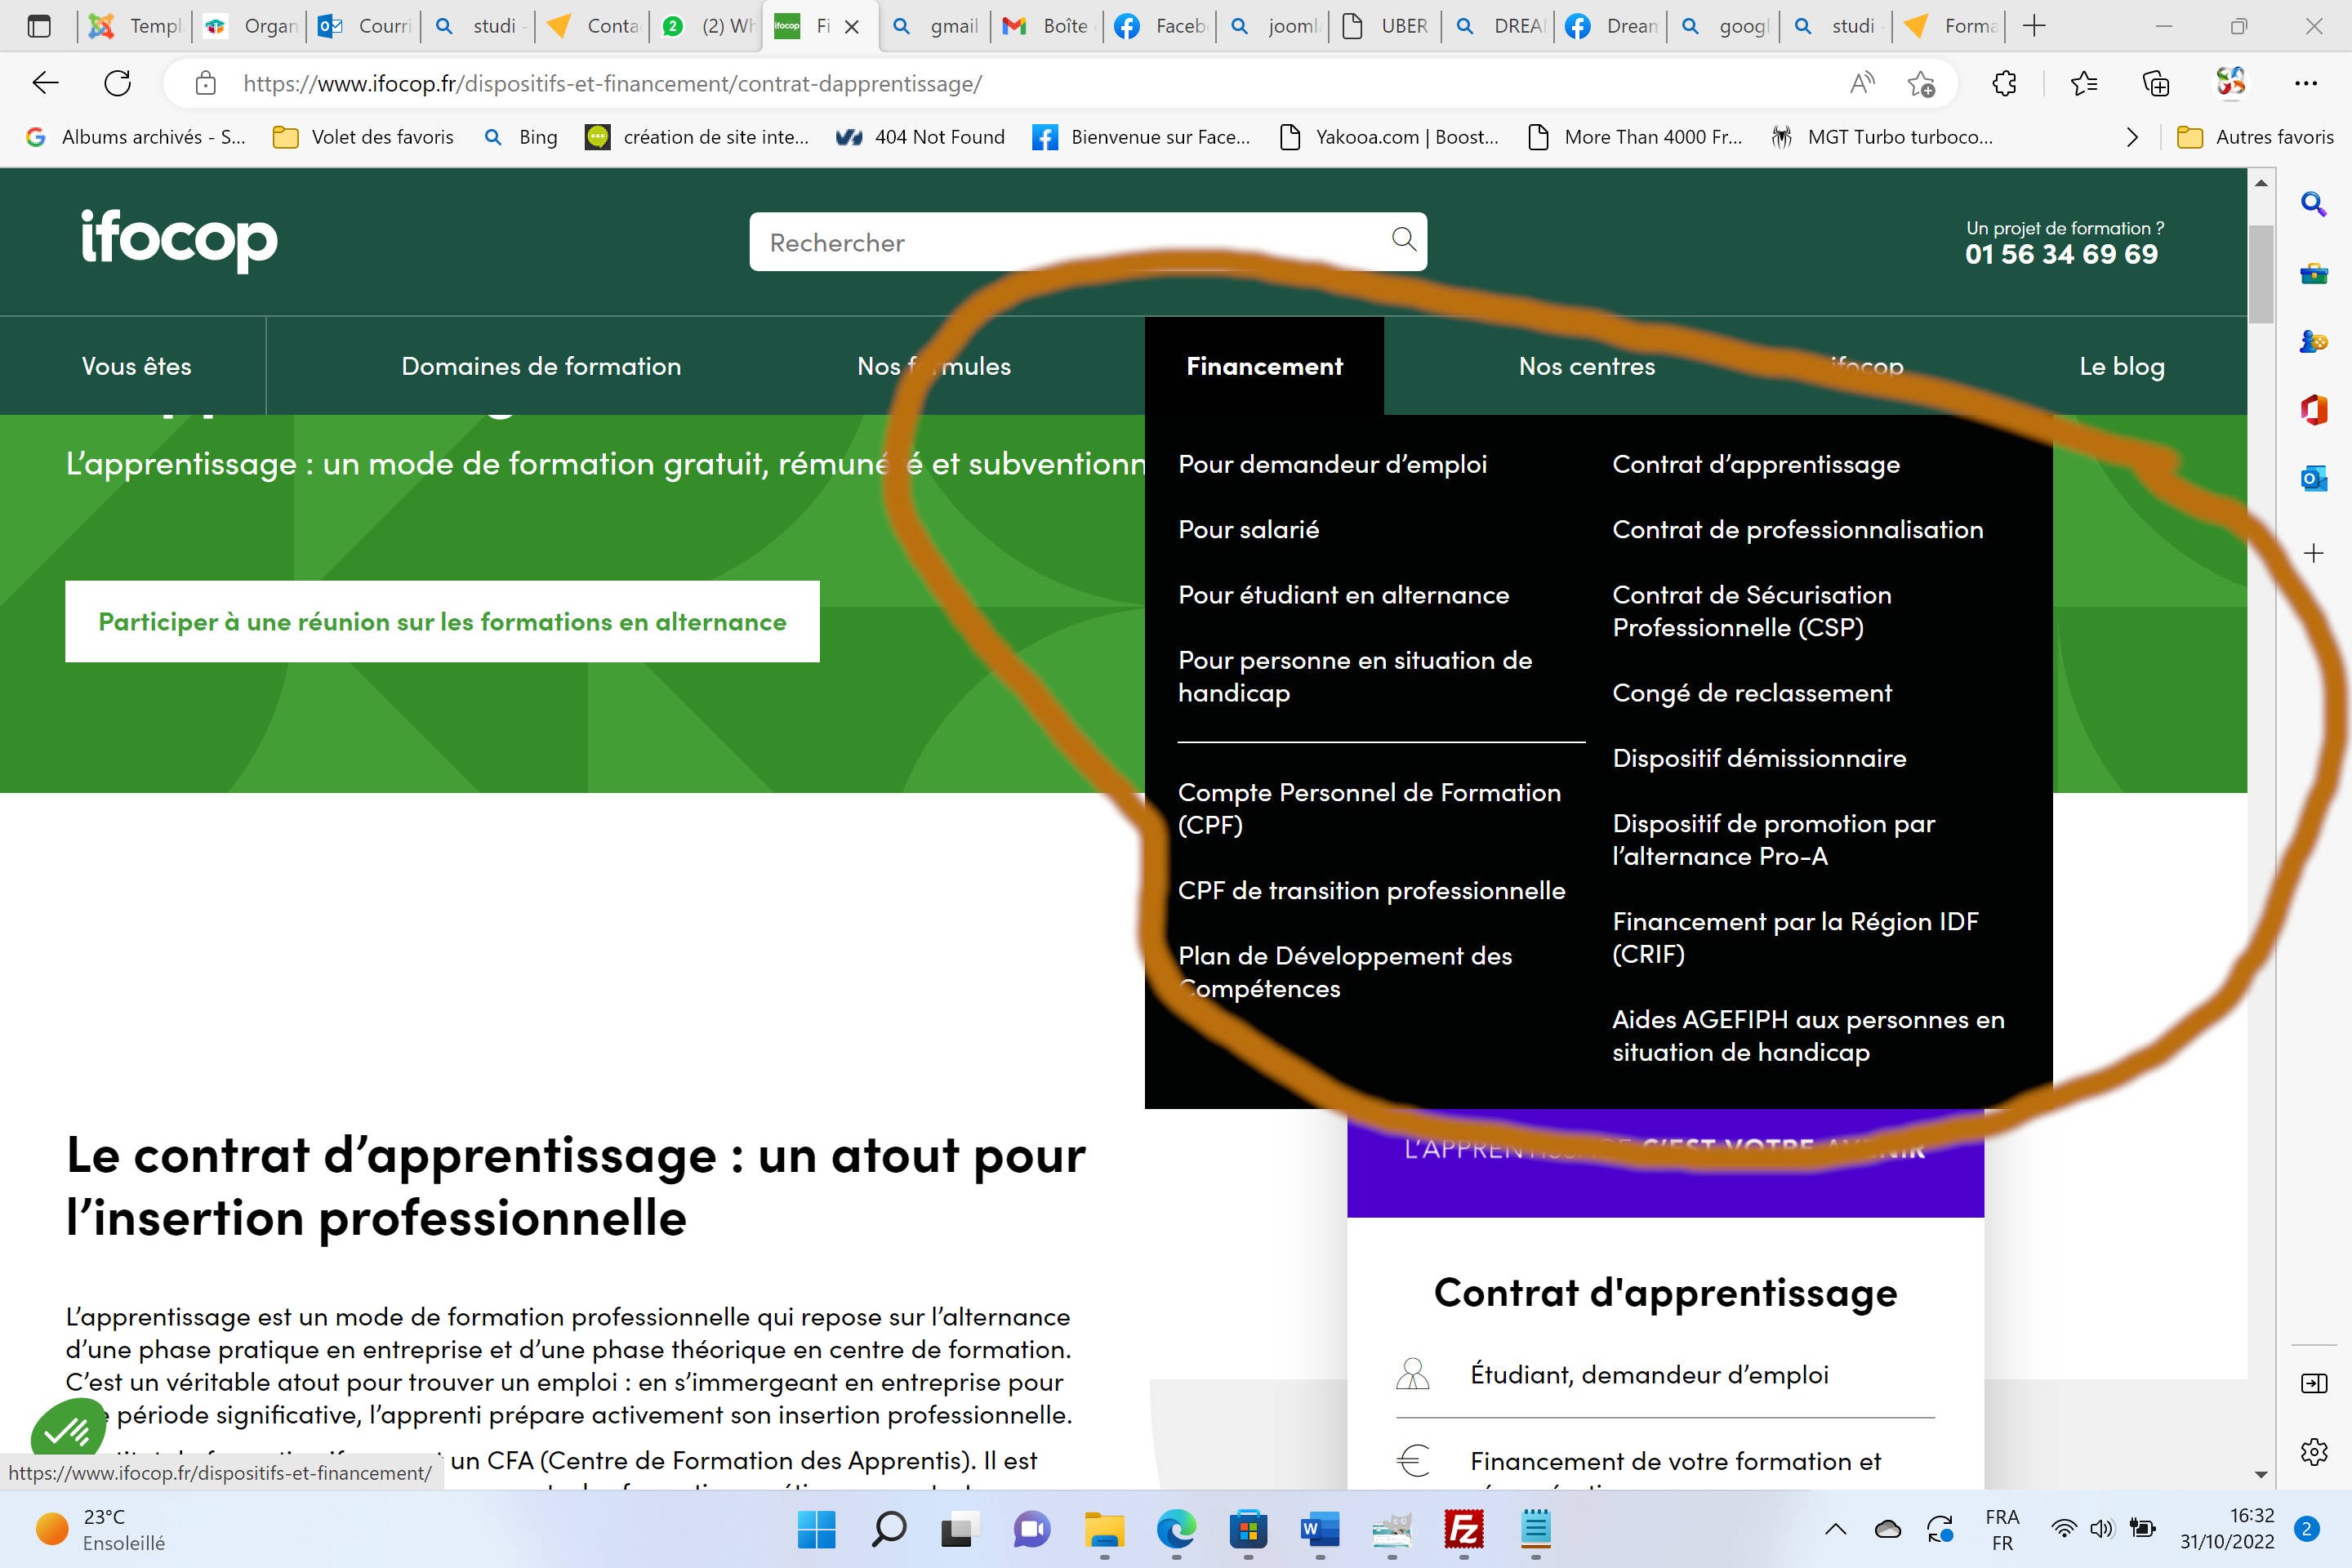Click the page vertical scrollbar thumb

tap(2261, 274)
